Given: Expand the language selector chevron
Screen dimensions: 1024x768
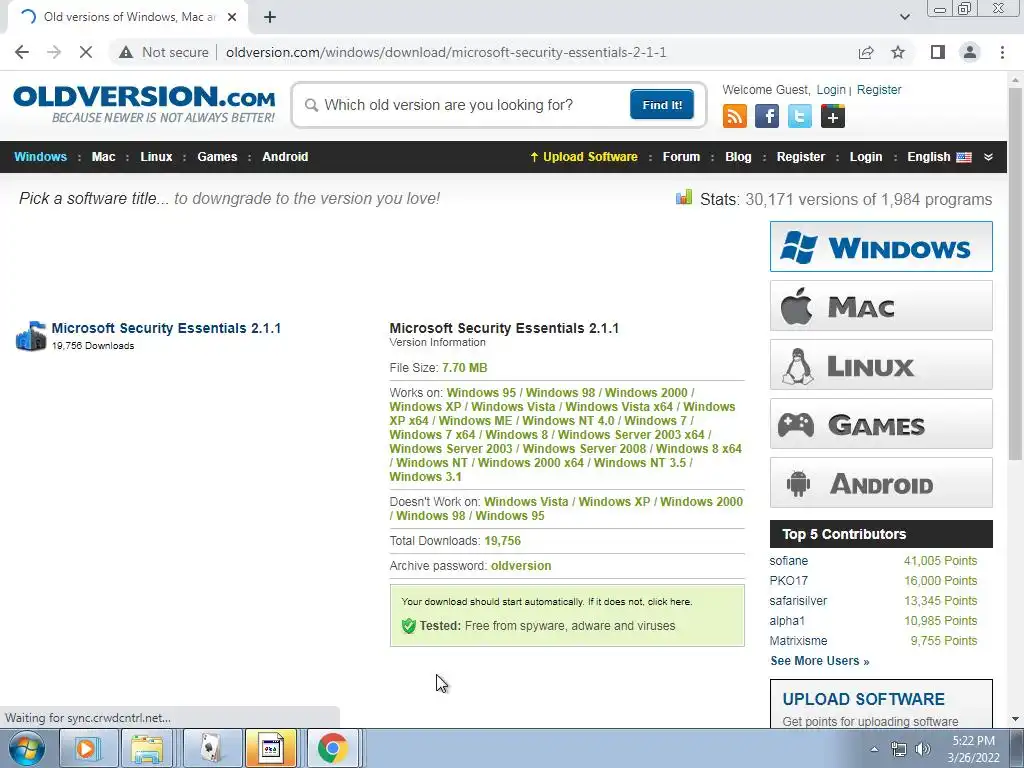Looking at the screenshot, I should click(x=988, y=157).
